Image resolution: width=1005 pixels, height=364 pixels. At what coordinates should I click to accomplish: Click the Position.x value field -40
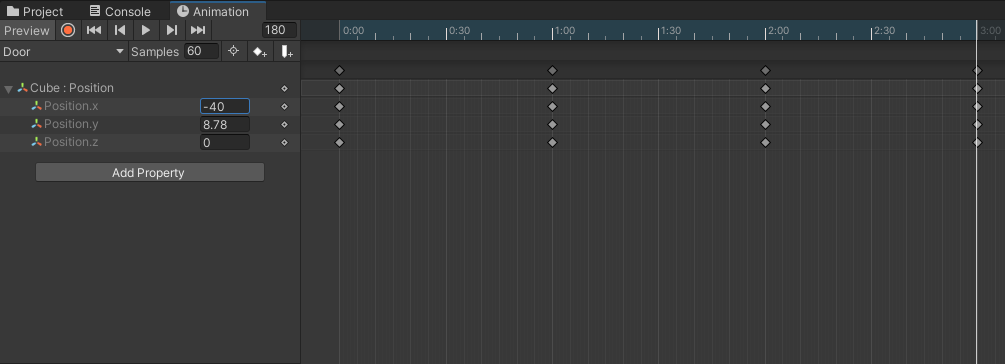click(225, 106)
